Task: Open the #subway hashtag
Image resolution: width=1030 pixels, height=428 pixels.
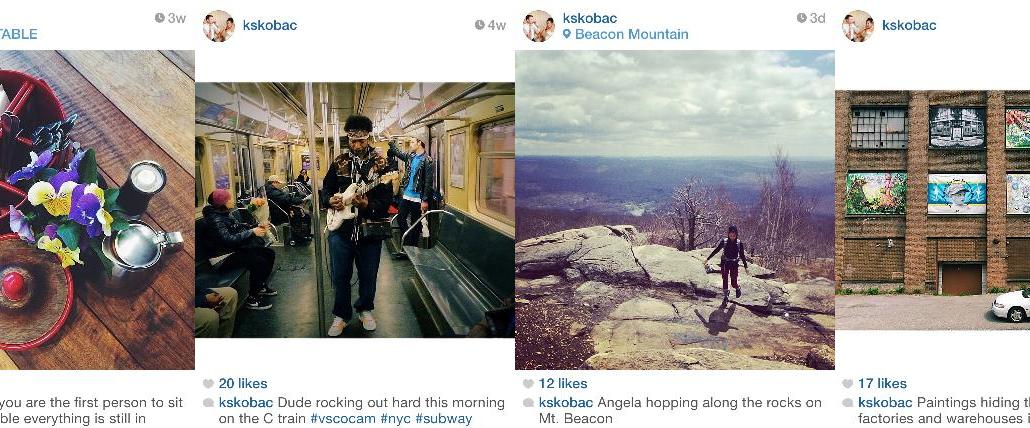Action: point(443,418)
